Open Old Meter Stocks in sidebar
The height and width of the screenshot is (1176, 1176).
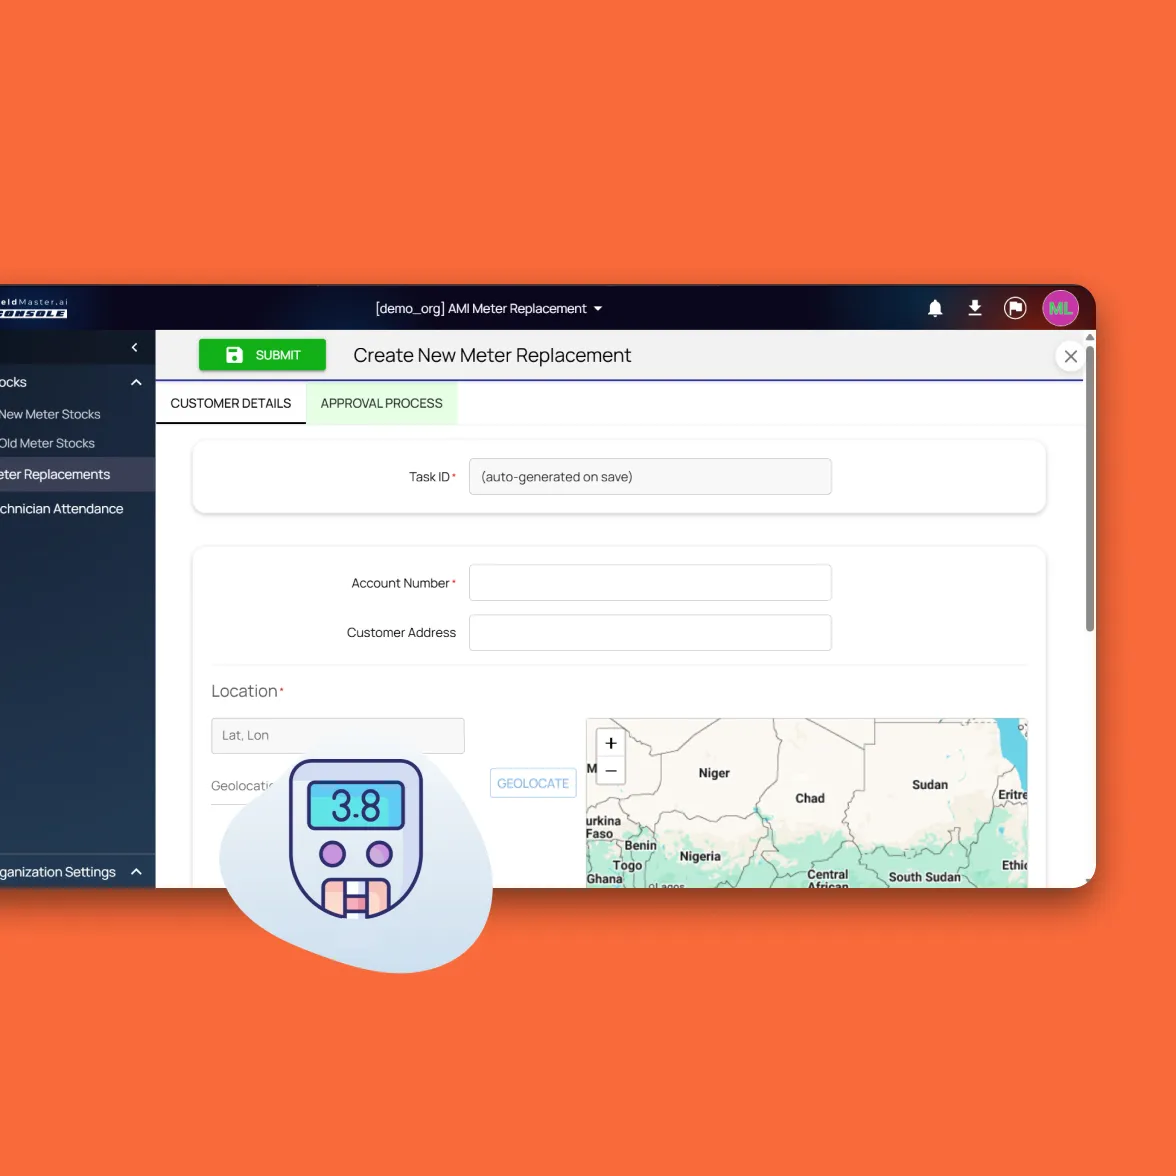pos(46,443)
